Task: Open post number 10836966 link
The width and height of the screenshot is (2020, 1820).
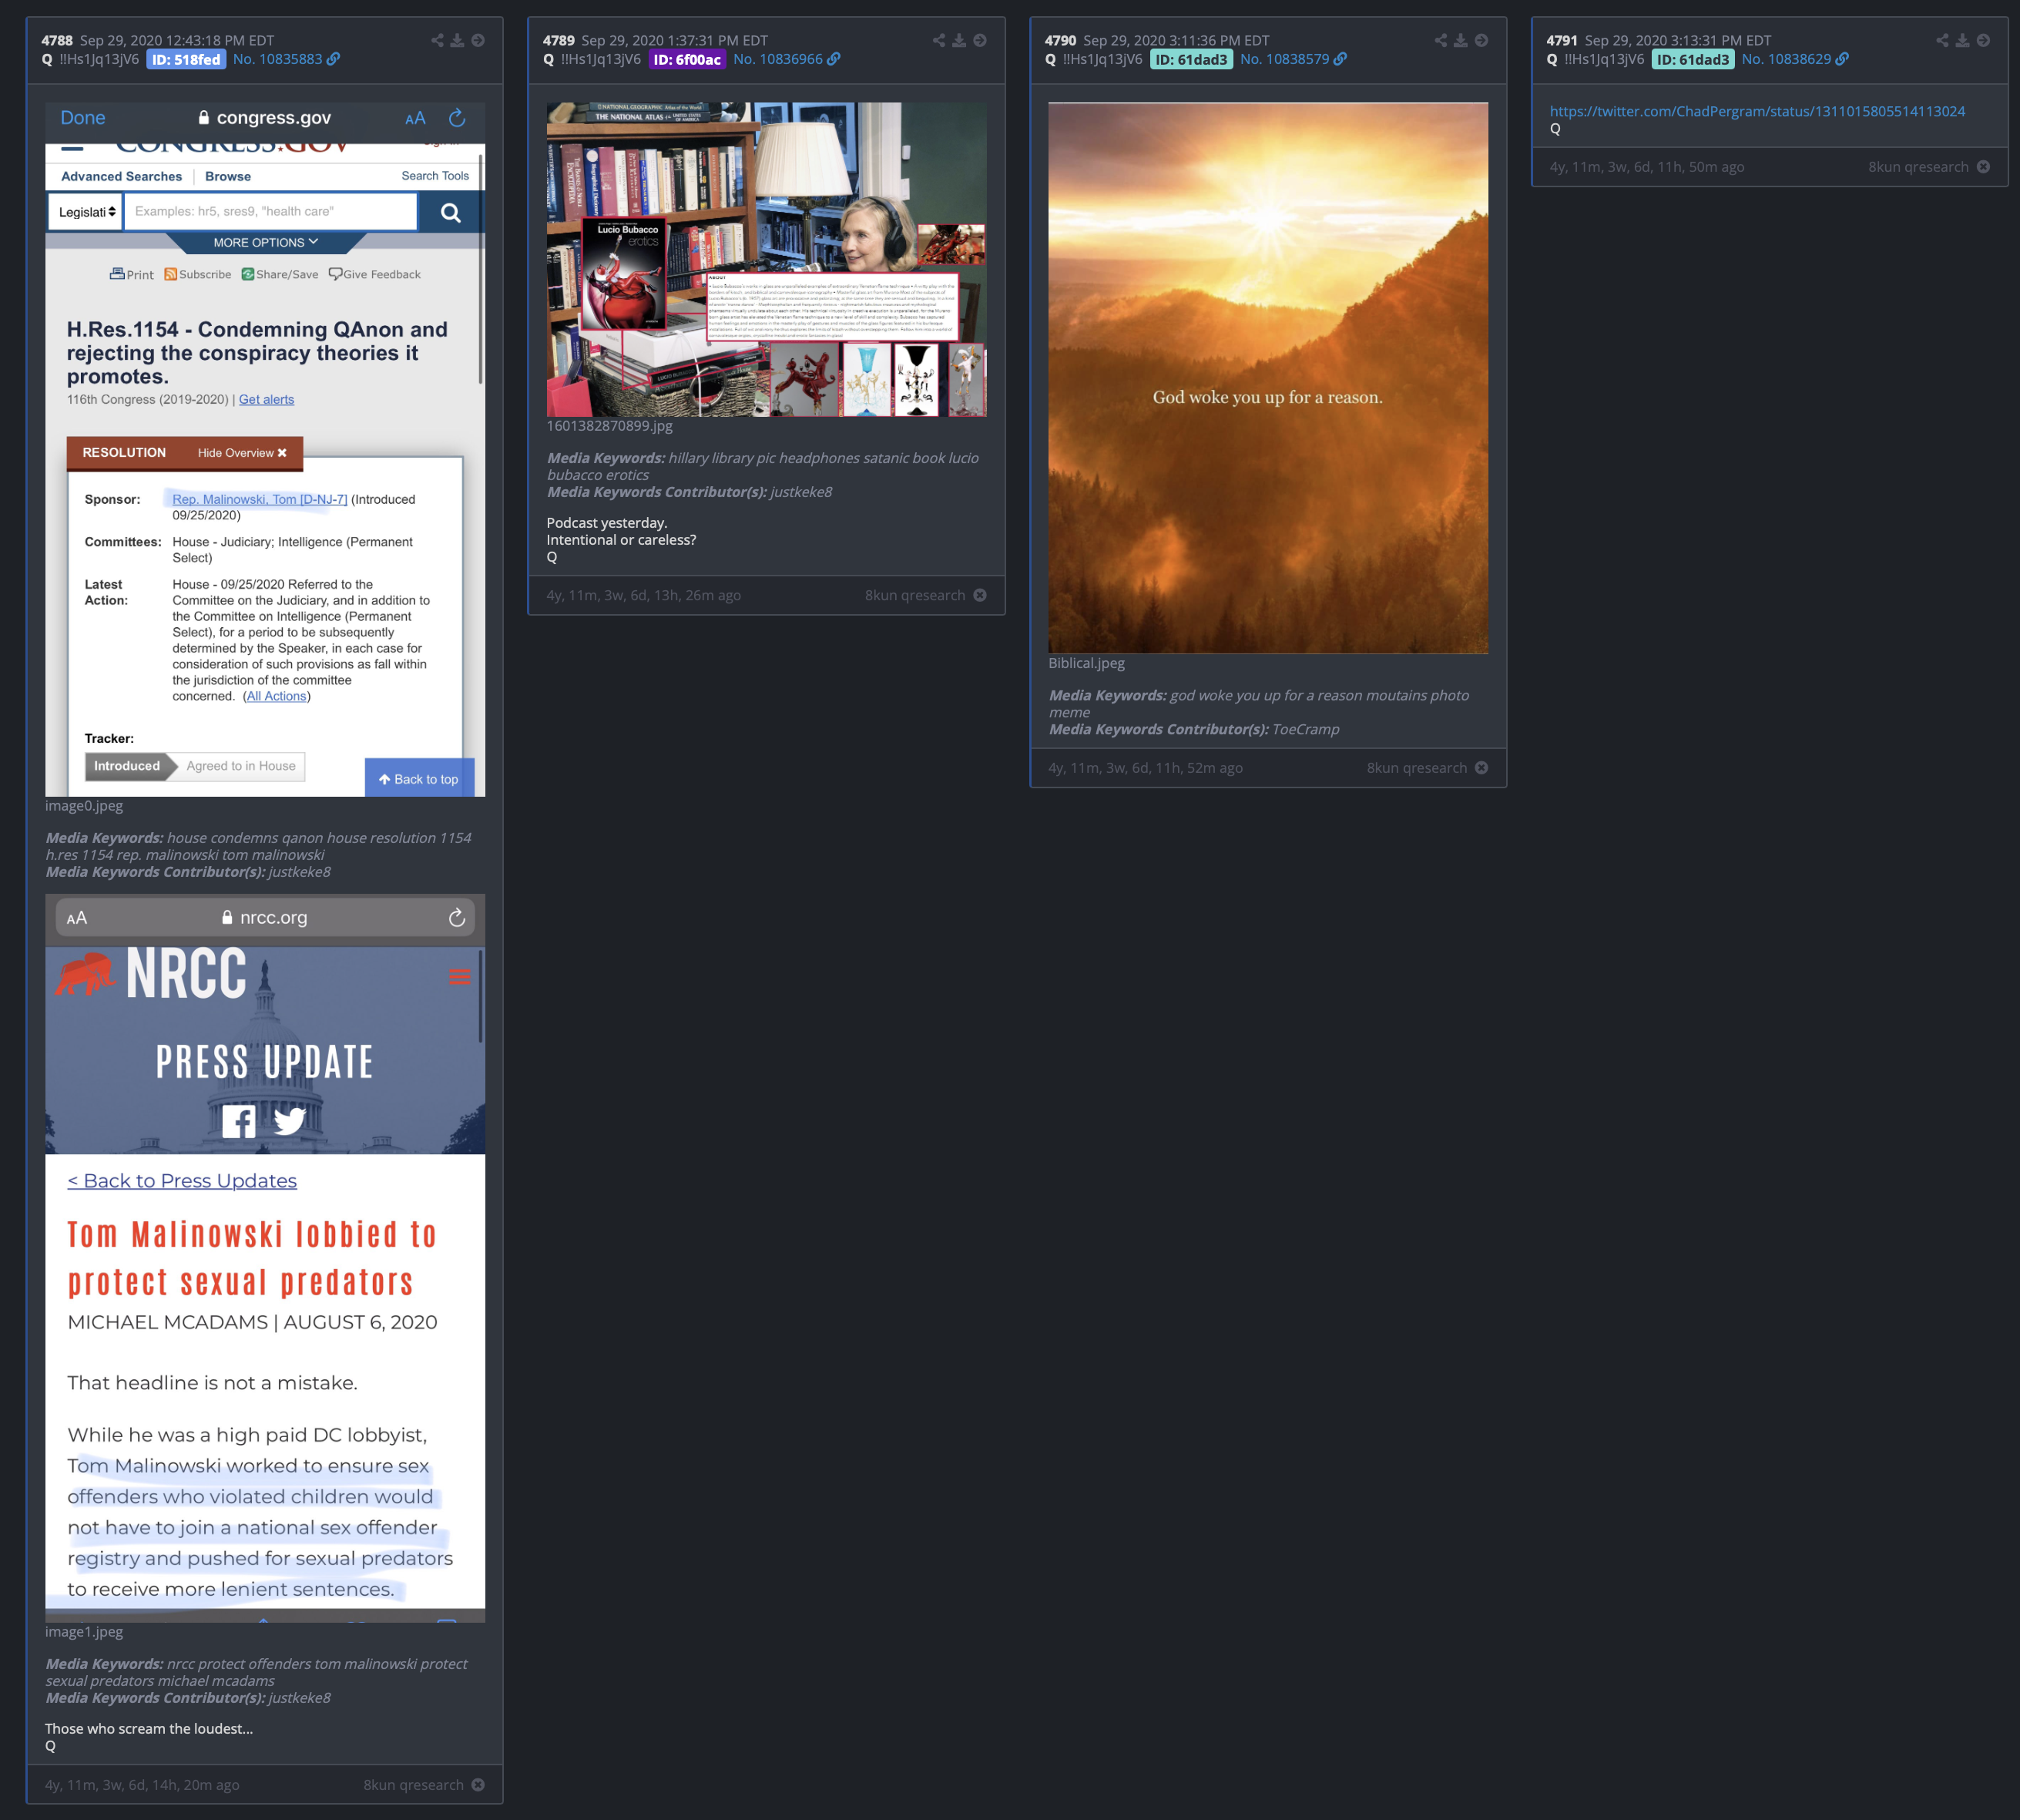Action: pyautogui.click(x=777, y=60)
